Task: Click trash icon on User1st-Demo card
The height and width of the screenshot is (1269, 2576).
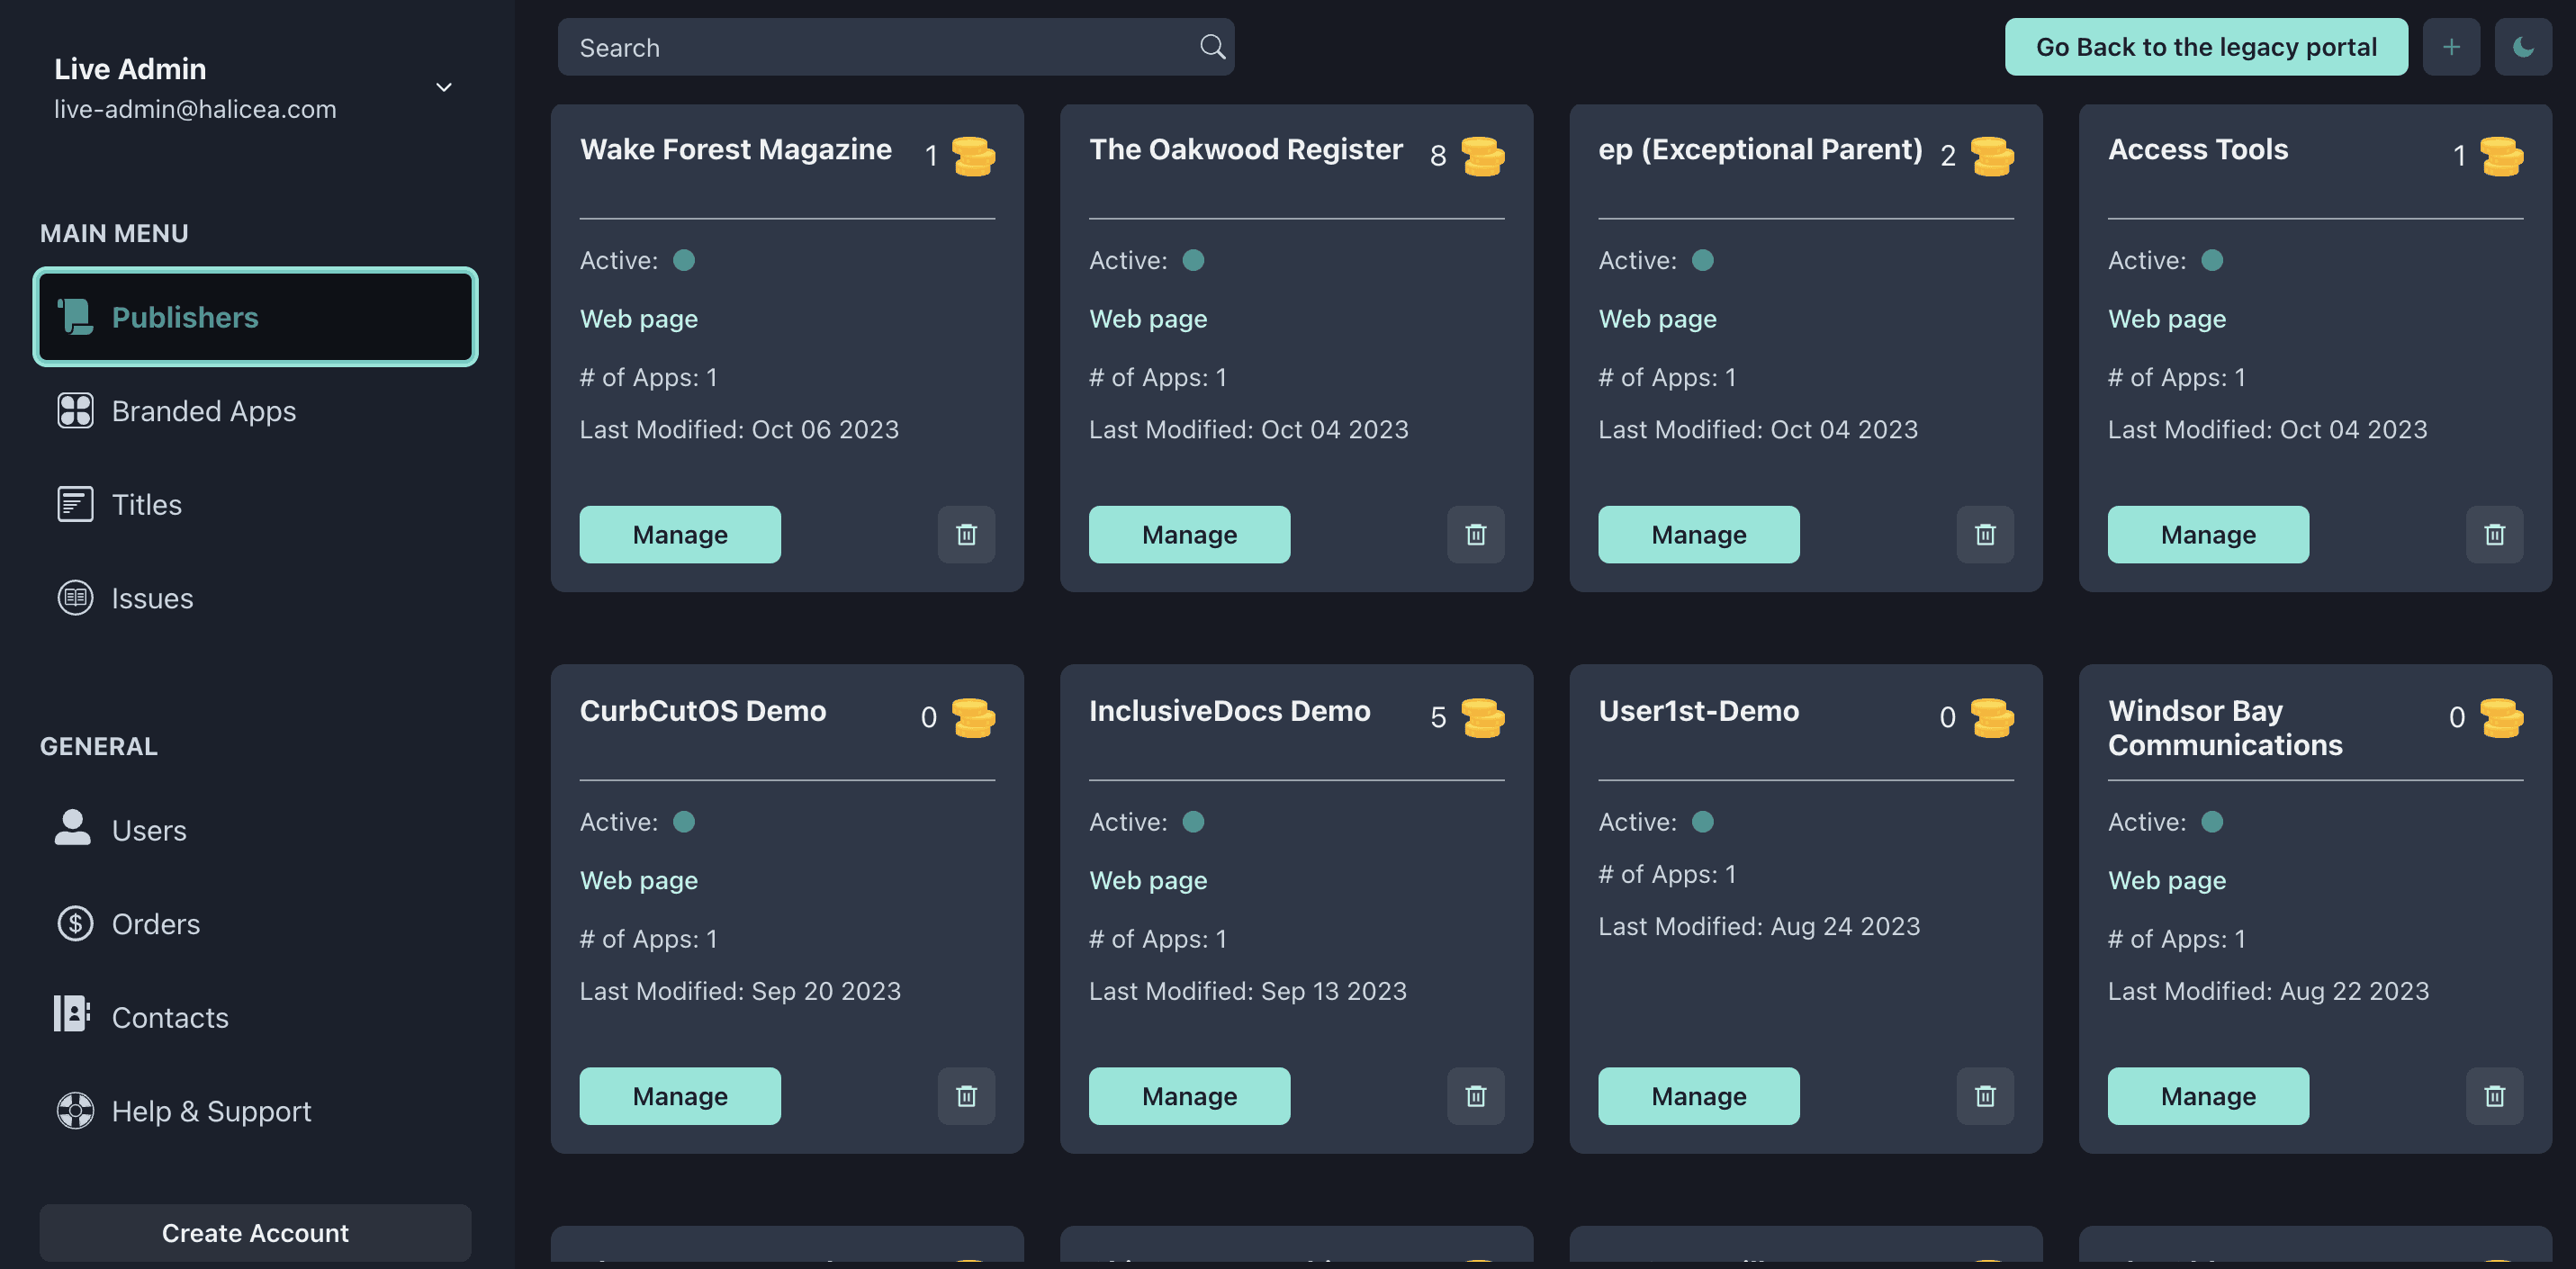Action: click(1985, 1096)
